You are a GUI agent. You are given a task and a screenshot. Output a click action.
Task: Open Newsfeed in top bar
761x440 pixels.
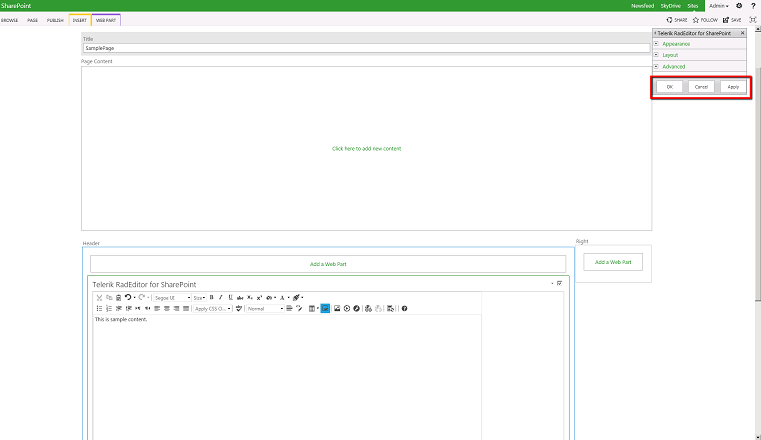(x=643, y=6)
